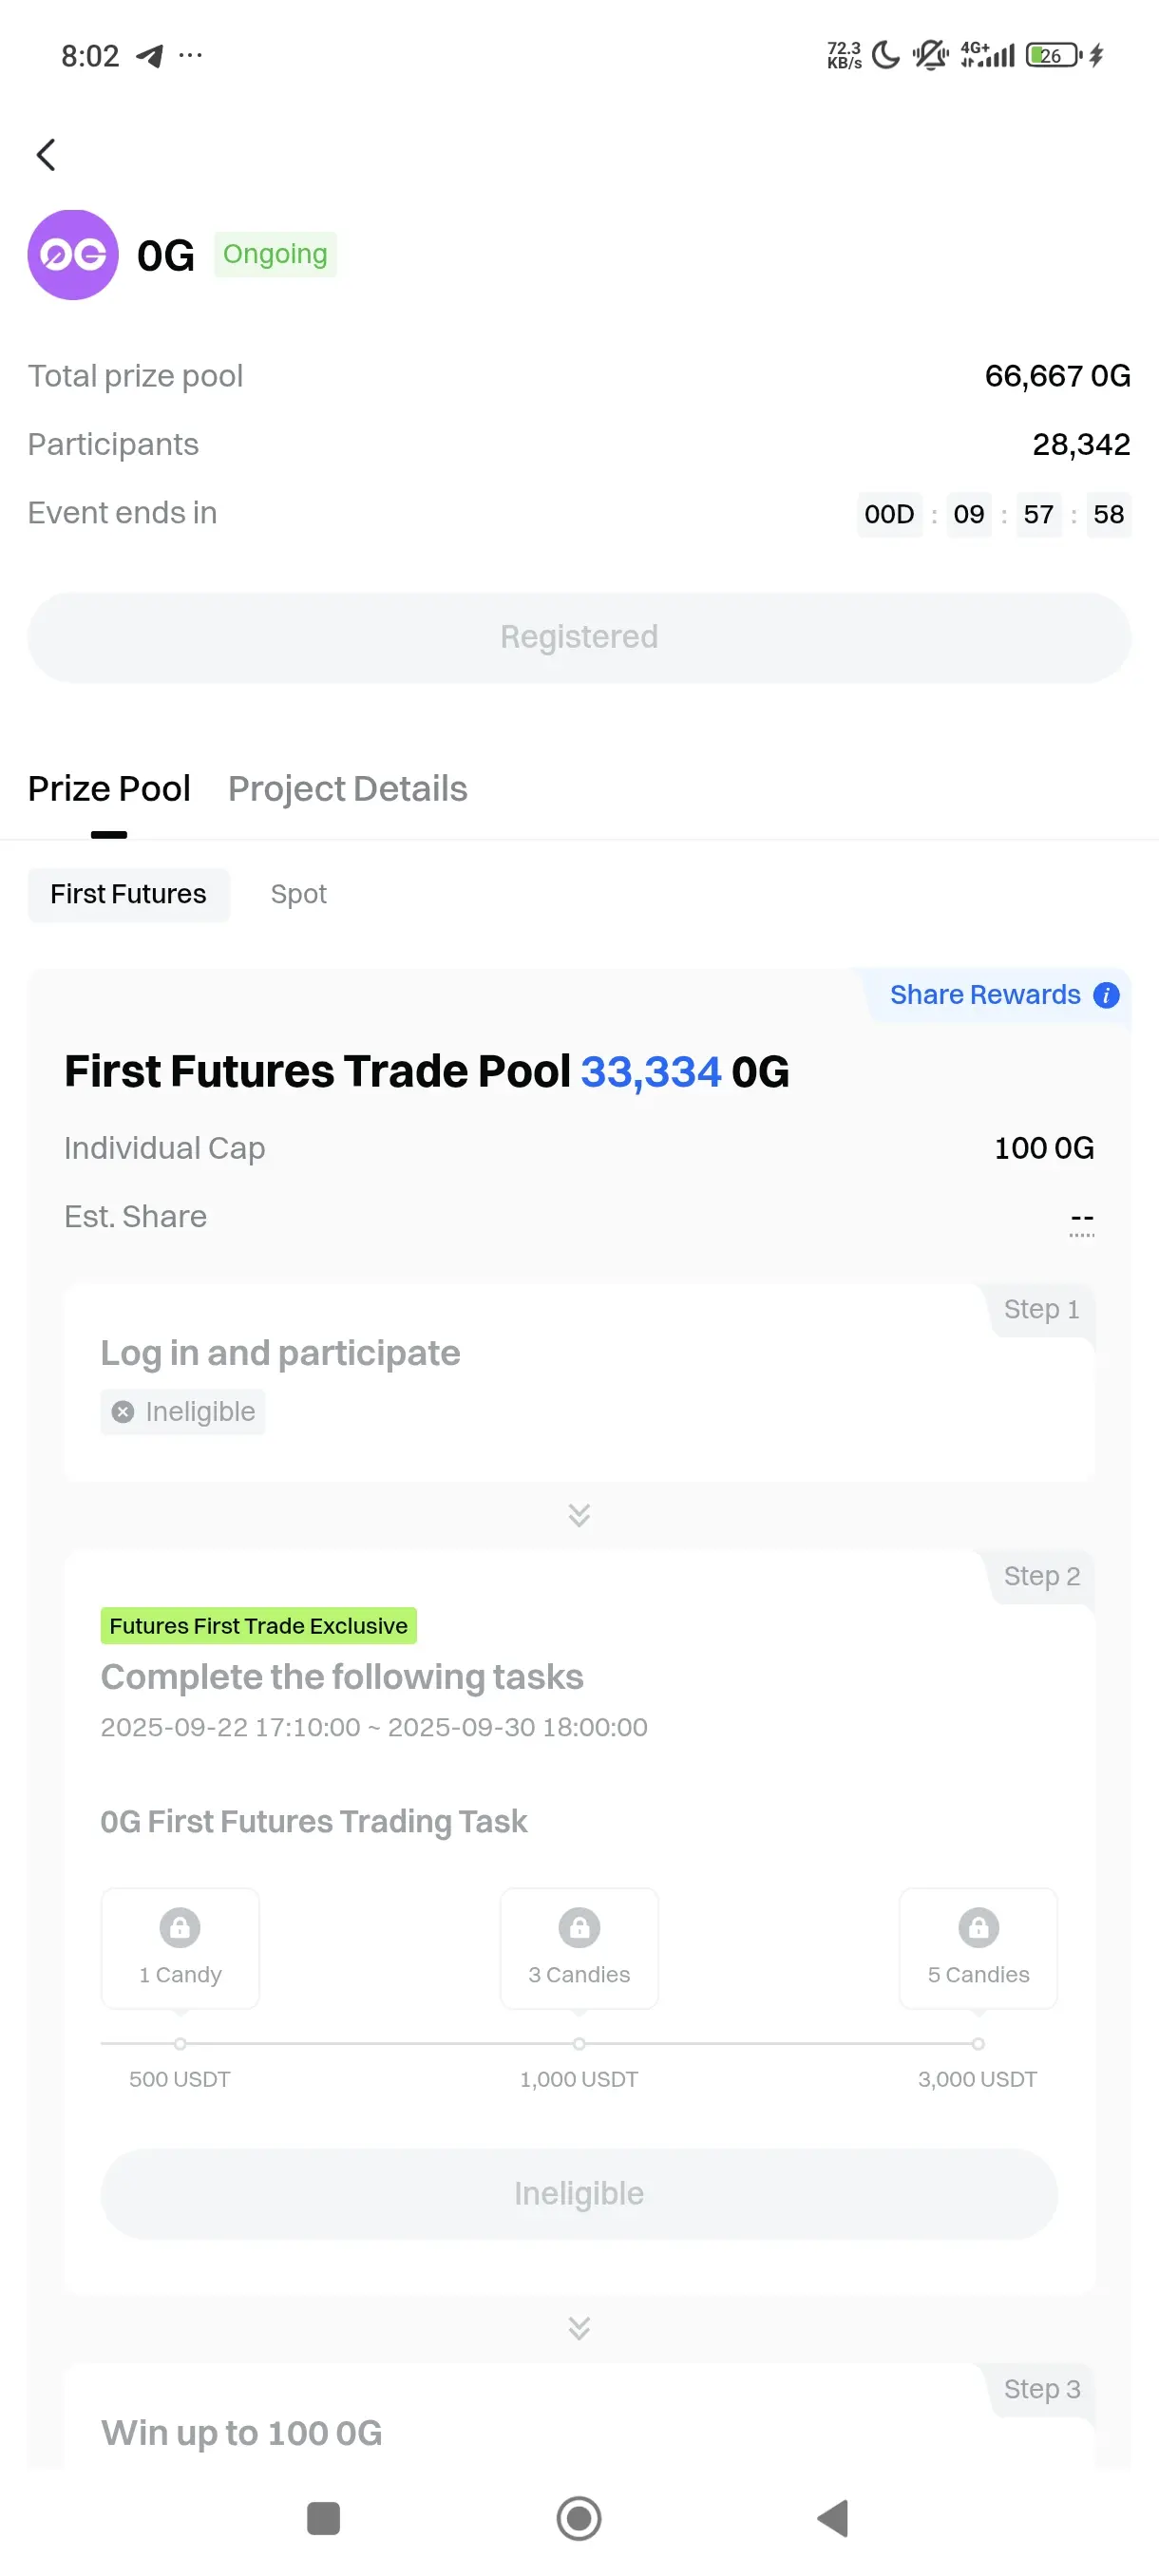Viewport: 1159px width, 2576px height.
Task: Tap the locked 3 Candies reward
Action: [x=579, y=1947]
